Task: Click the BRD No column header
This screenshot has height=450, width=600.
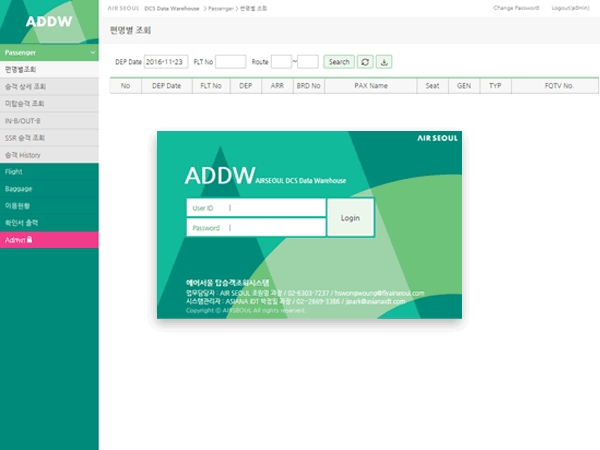Action: 308,86
